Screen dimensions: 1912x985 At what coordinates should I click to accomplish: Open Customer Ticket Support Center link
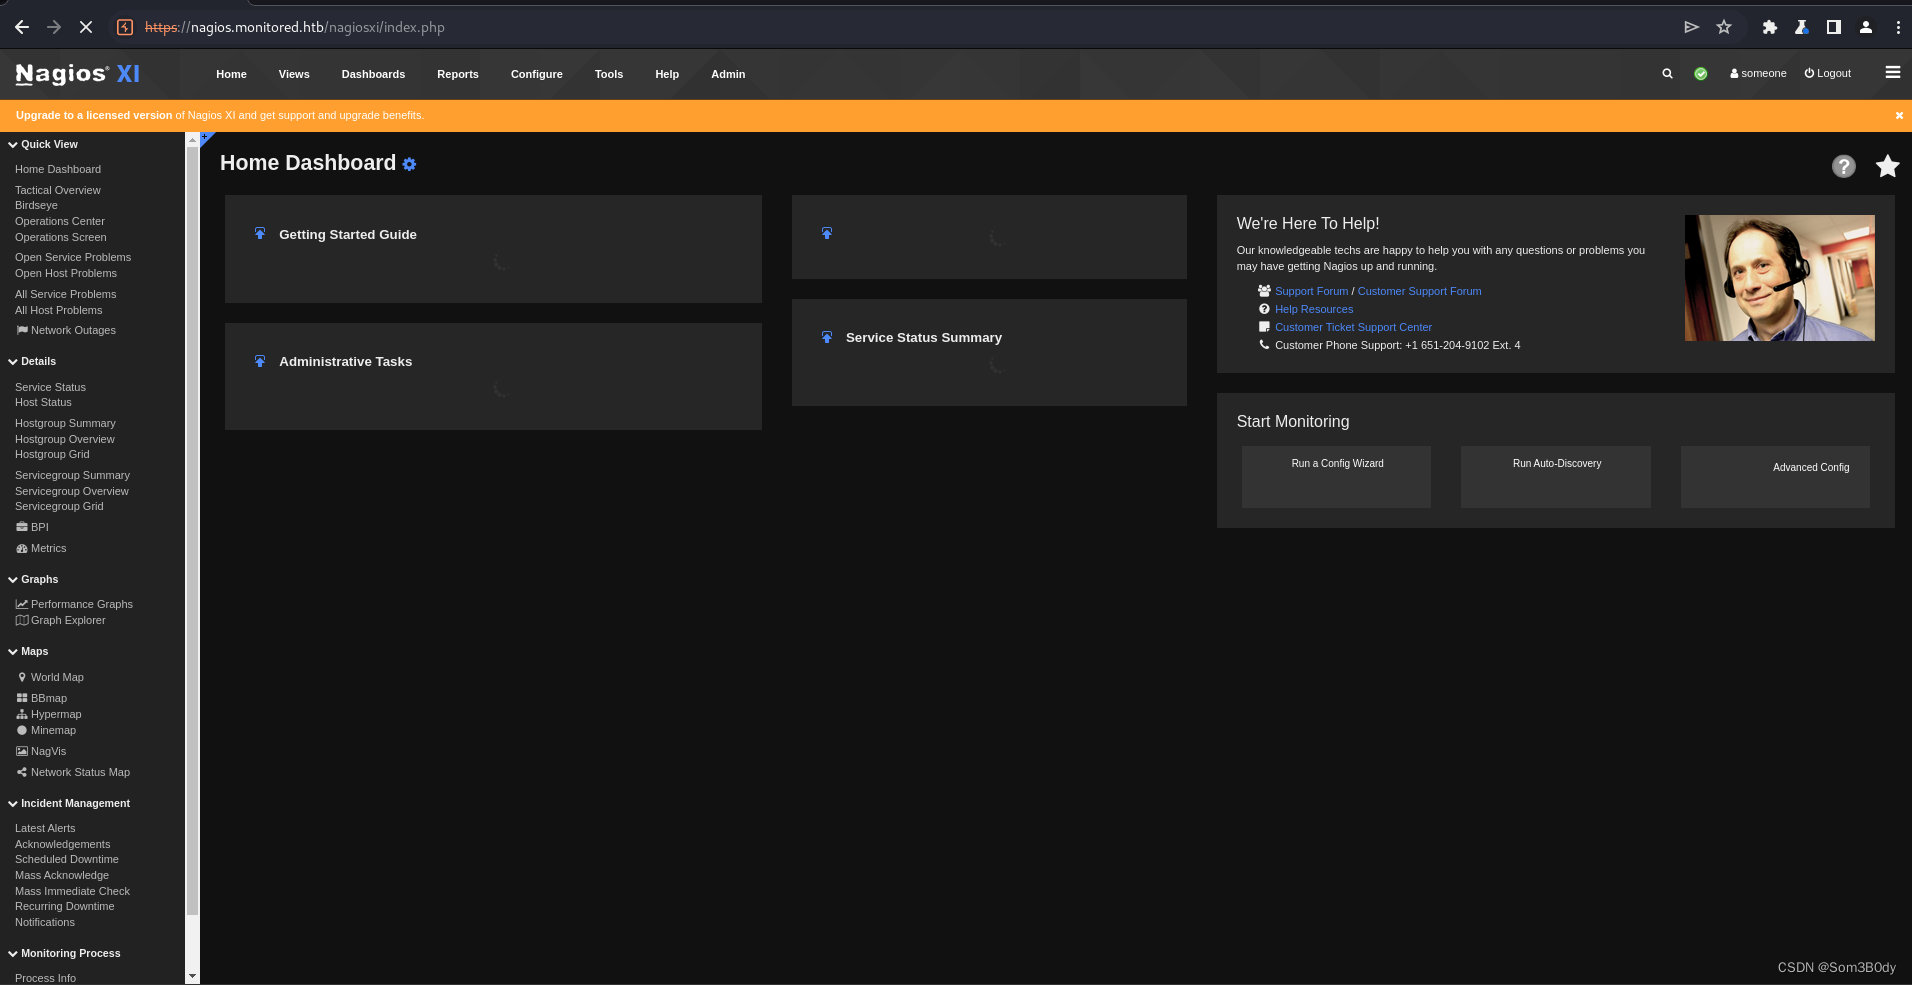click(x=1353, y=327)
